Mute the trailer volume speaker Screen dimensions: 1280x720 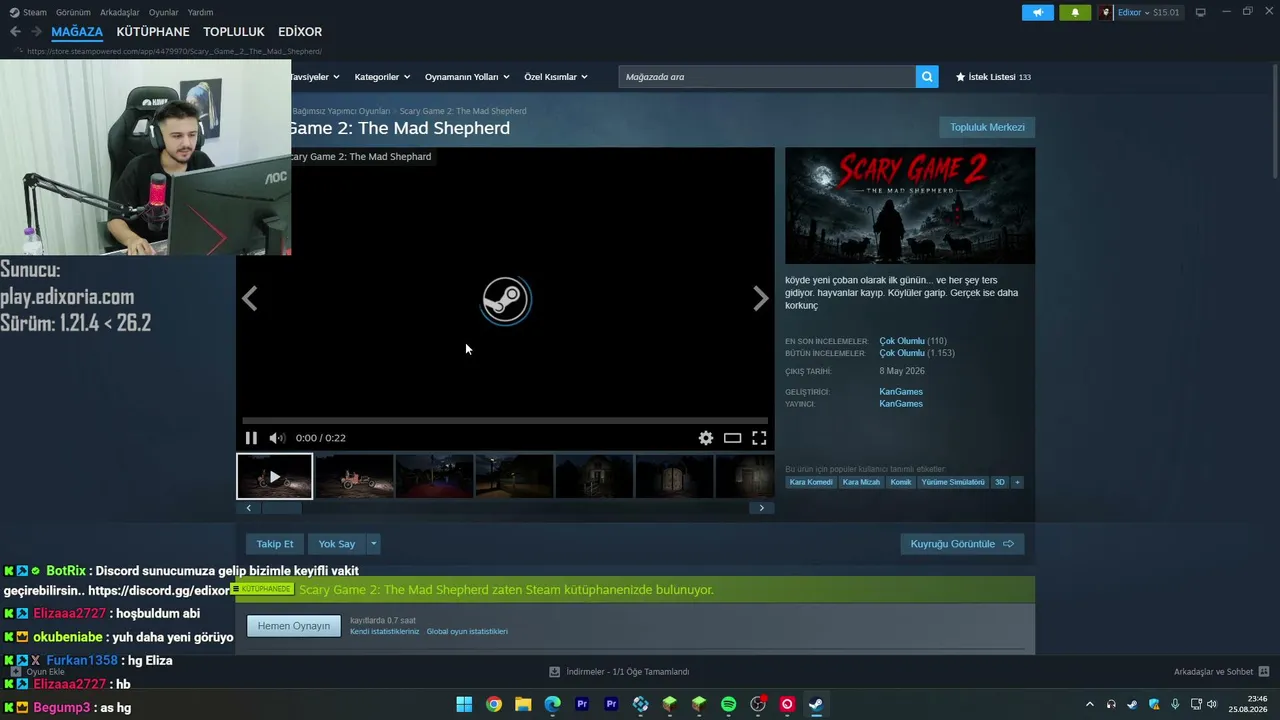pyautogui.click(x=277, y=438)
